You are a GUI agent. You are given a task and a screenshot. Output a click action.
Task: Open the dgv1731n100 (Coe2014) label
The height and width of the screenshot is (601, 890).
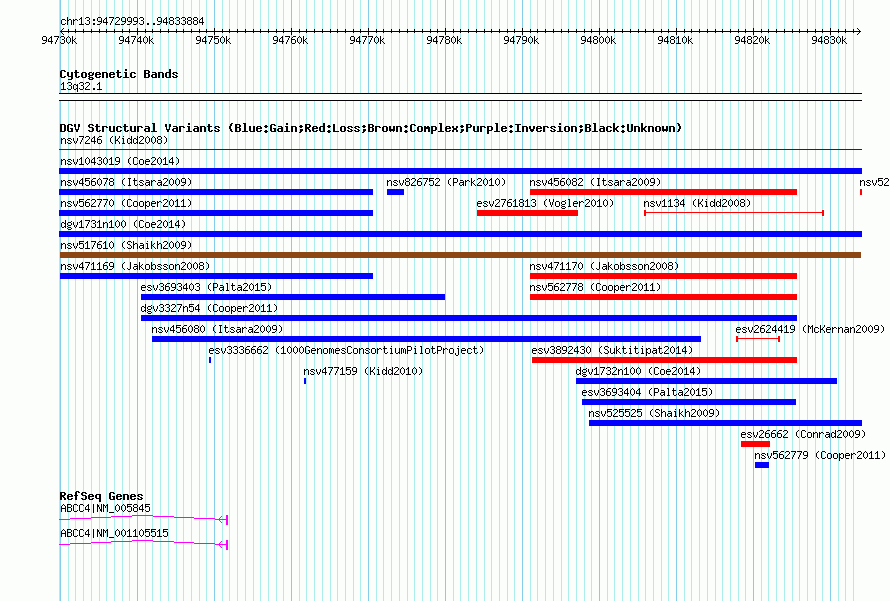point(123,224)
